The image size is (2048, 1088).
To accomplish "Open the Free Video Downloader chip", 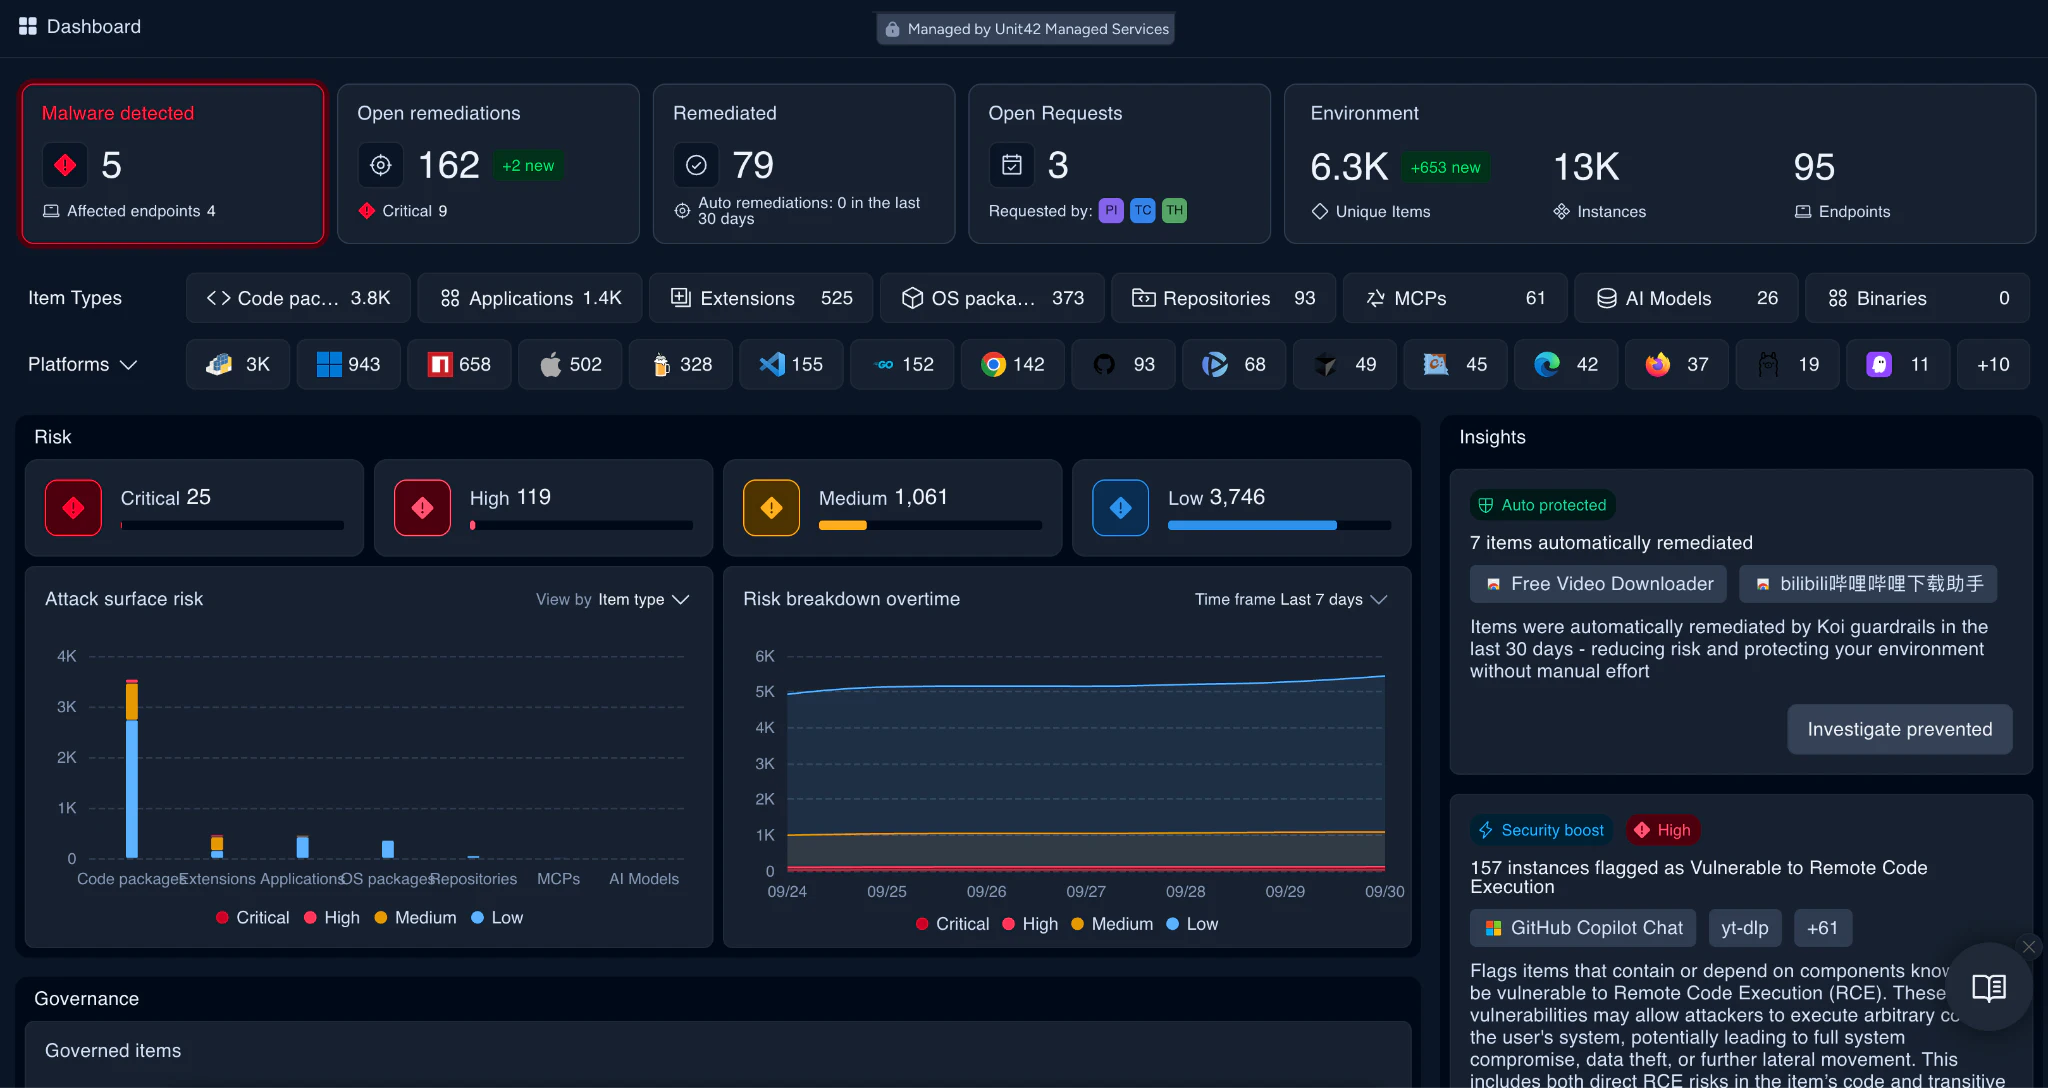I will 1598,584.
